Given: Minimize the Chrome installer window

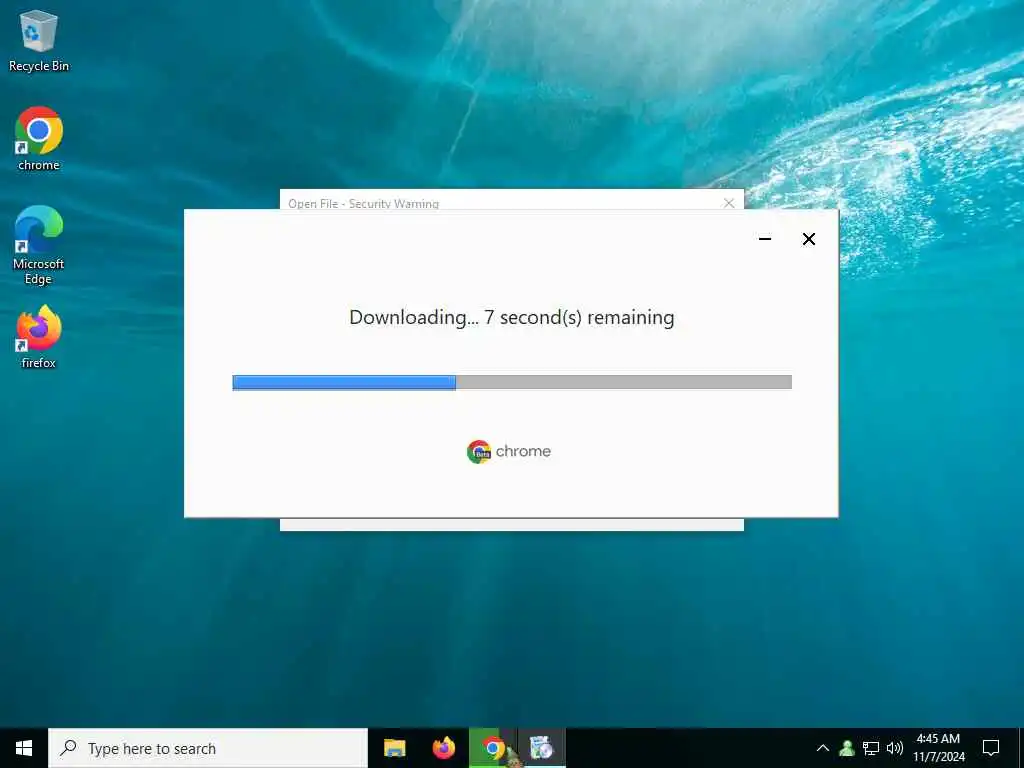Looking at the screenshot, I should click(x=765, y=239).
